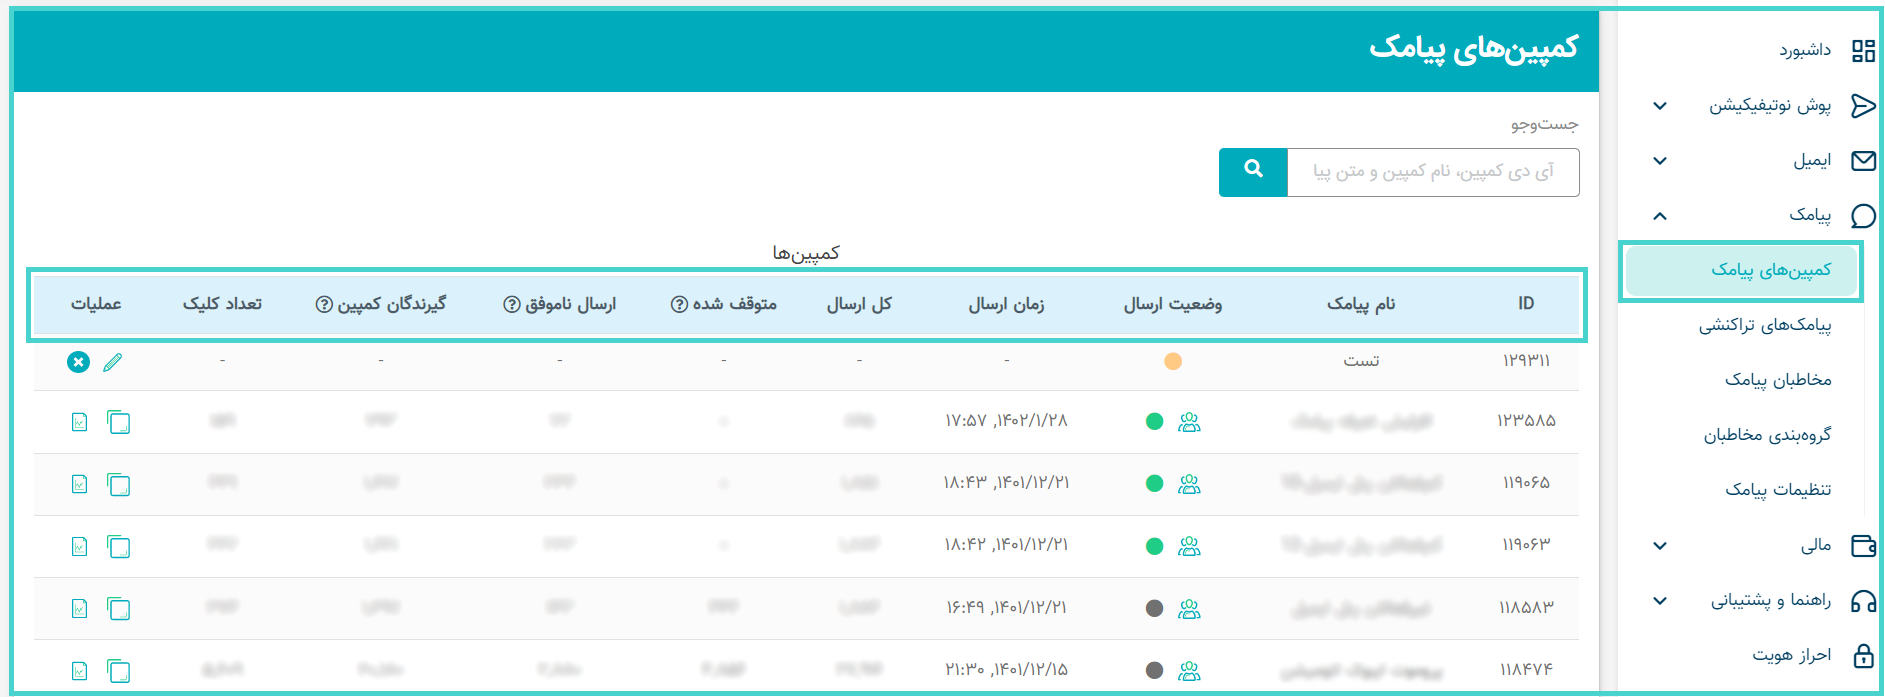Copy campaign ۱۱۸۵۸۳ with duplicate icon
1885x697 pixels.
click(x=119, y=609)
